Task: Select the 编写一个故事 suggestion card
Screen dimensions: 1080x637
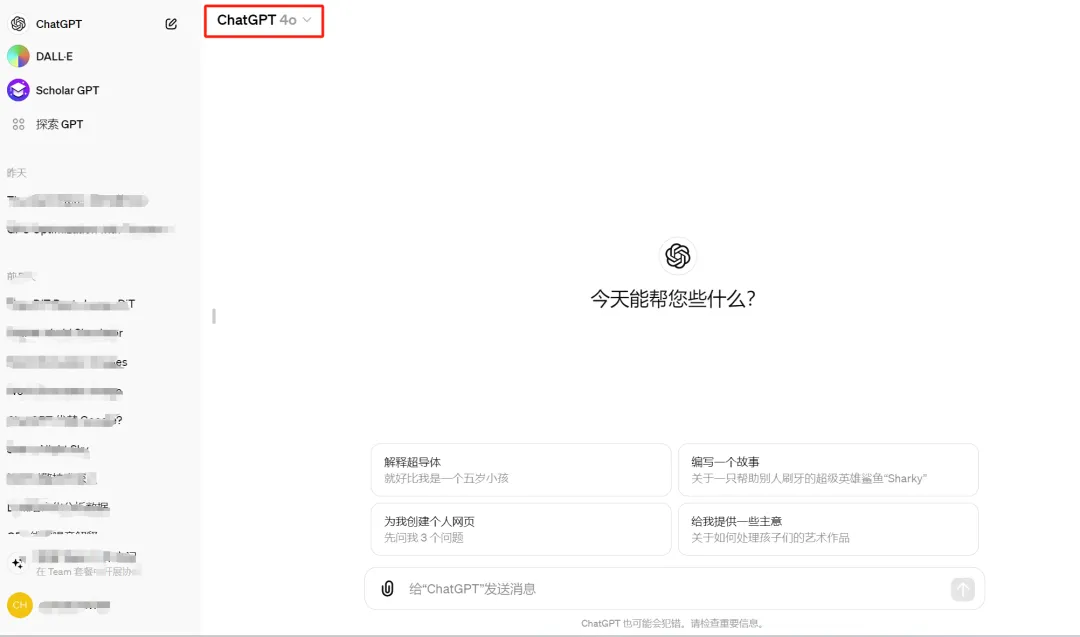Action: [828, 470]
